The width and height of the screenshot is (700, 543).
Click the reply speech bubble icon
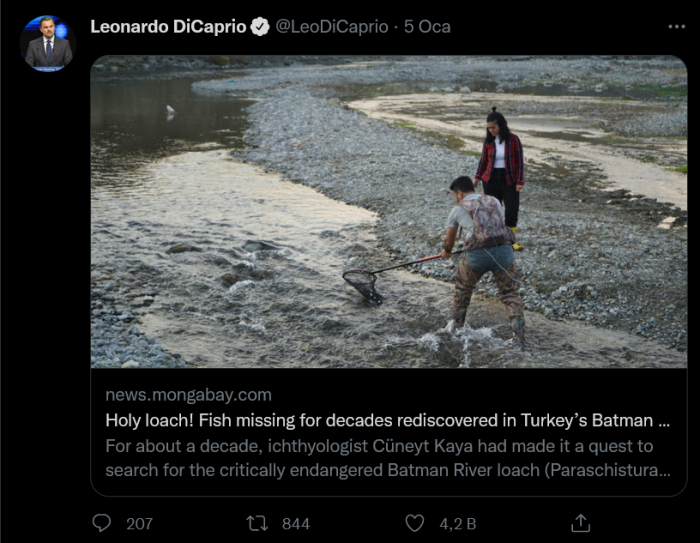102,523
